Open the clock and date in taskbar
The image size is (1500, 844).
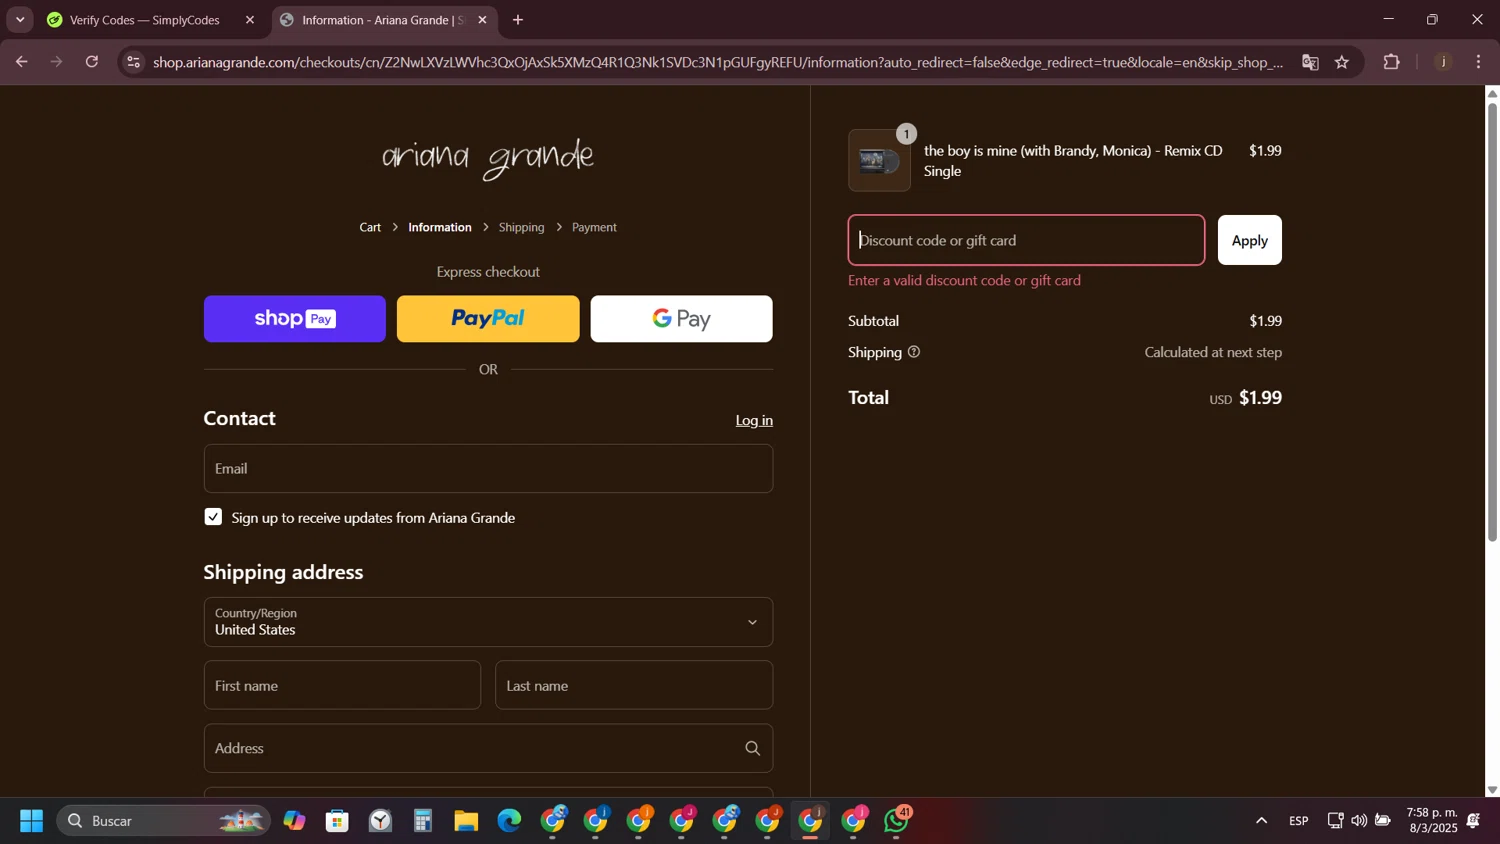[1432, 821]
